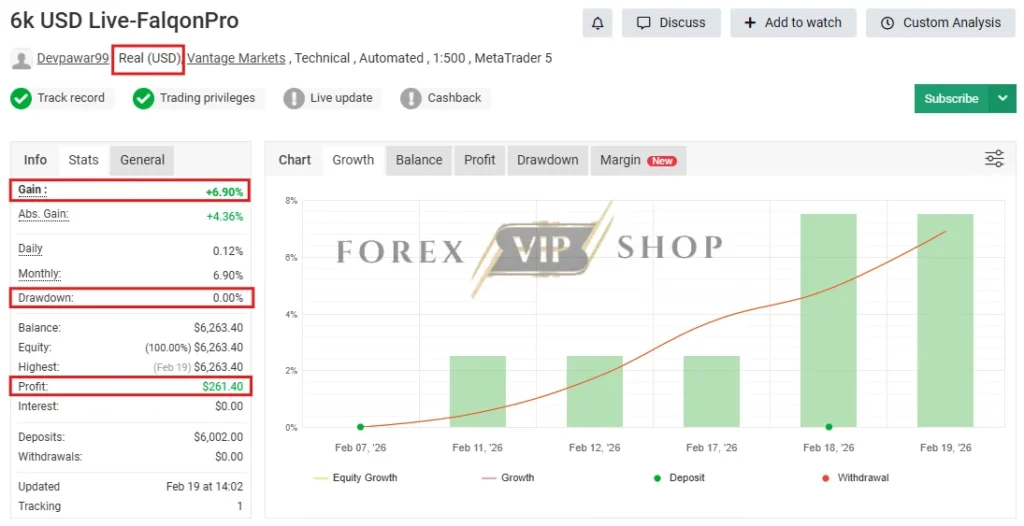Click the Feb 11 '26 chart bar

pos(477,391)
